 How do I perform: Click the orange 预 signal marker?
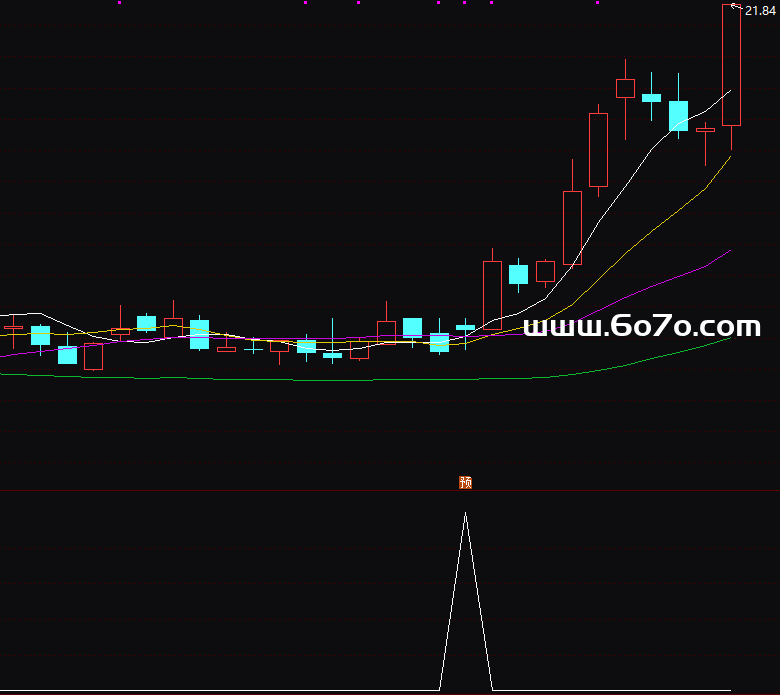[x=465, y=482]
